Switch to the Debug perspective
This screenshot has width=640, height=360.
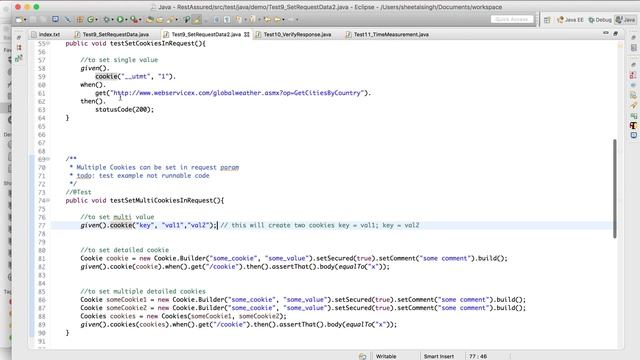tap(600, 20)
